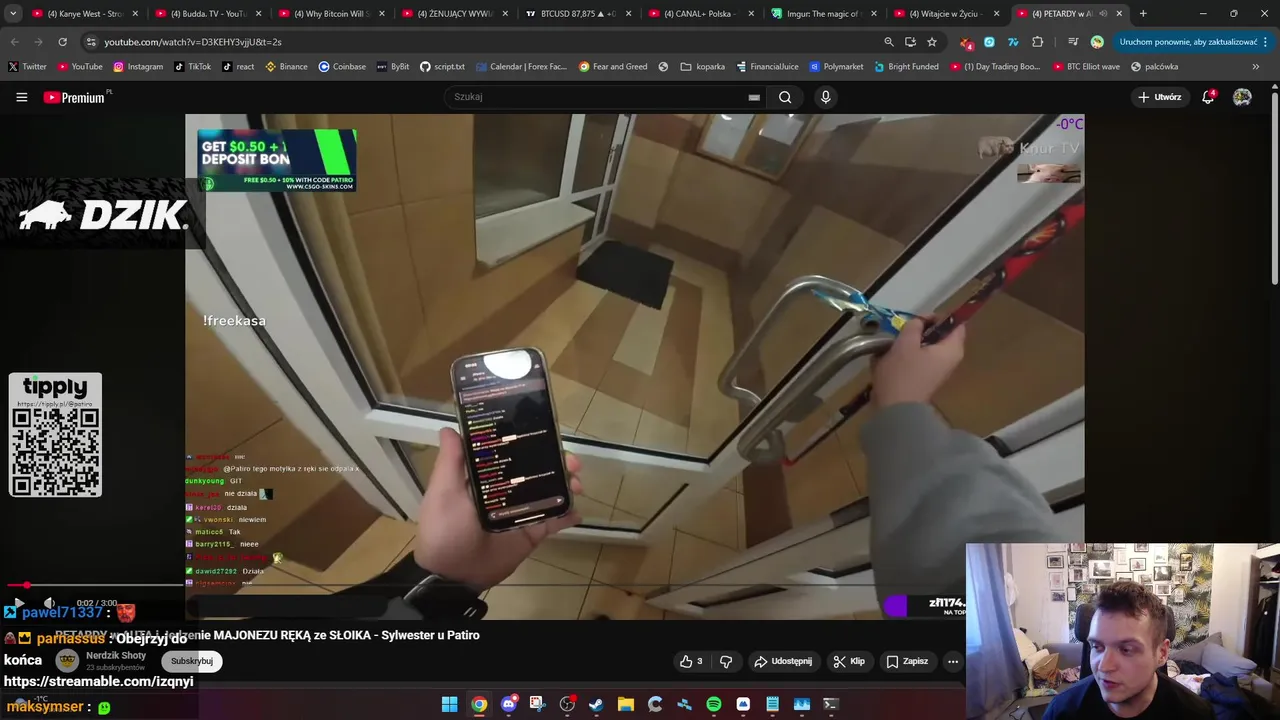Open the zoom magnifier in address bar

888,42
